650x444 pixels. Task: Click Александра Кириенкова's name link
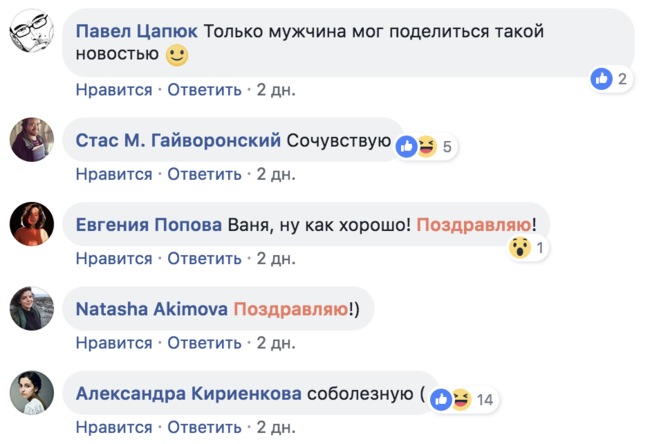point(189,394)
